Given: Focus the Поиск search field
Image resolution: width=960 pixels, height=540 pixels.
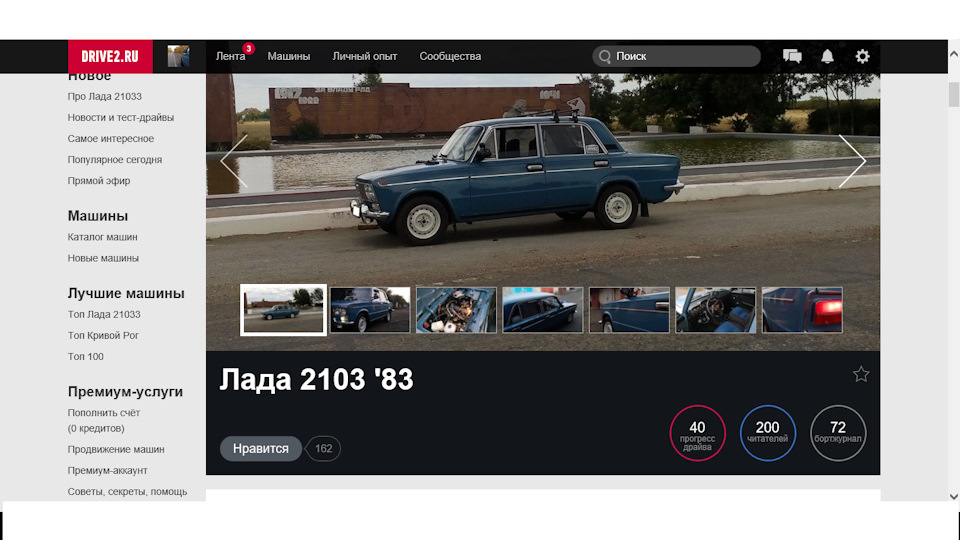Looking at the screenshot, I should (676, 56).
